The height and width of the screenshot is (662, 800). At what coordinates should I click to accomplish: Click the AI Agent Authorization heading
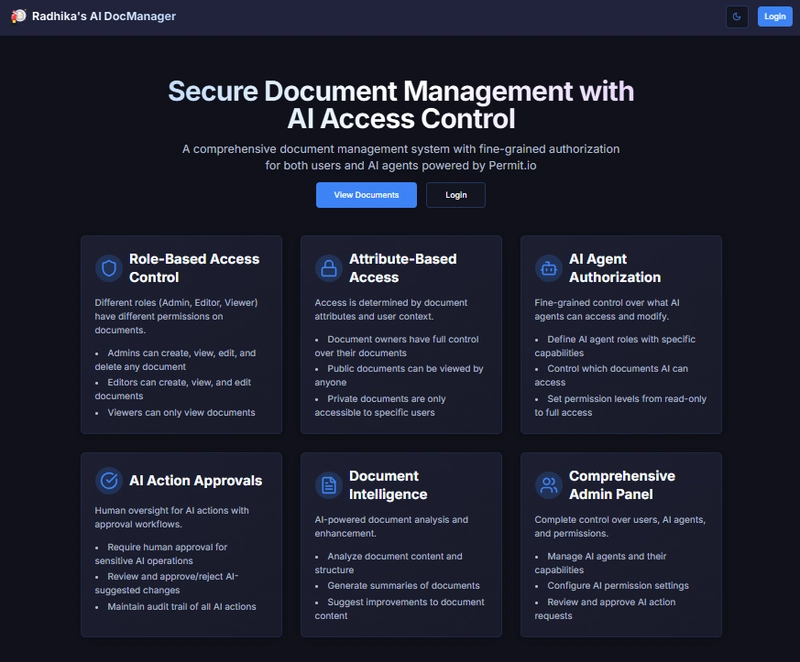point(614,268)
